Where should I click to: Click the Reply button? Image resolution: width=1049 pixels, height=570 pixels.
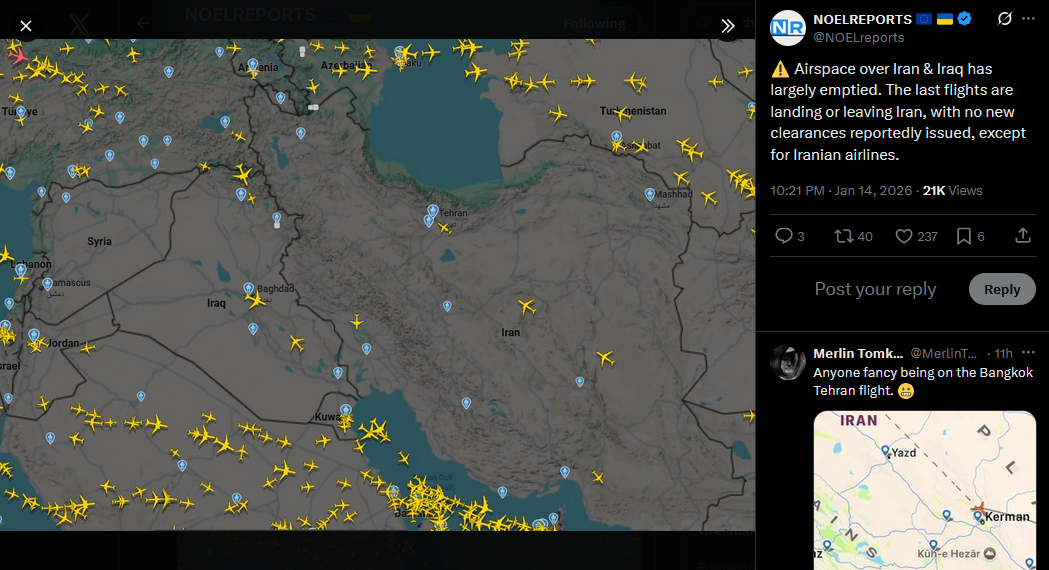1002,289
